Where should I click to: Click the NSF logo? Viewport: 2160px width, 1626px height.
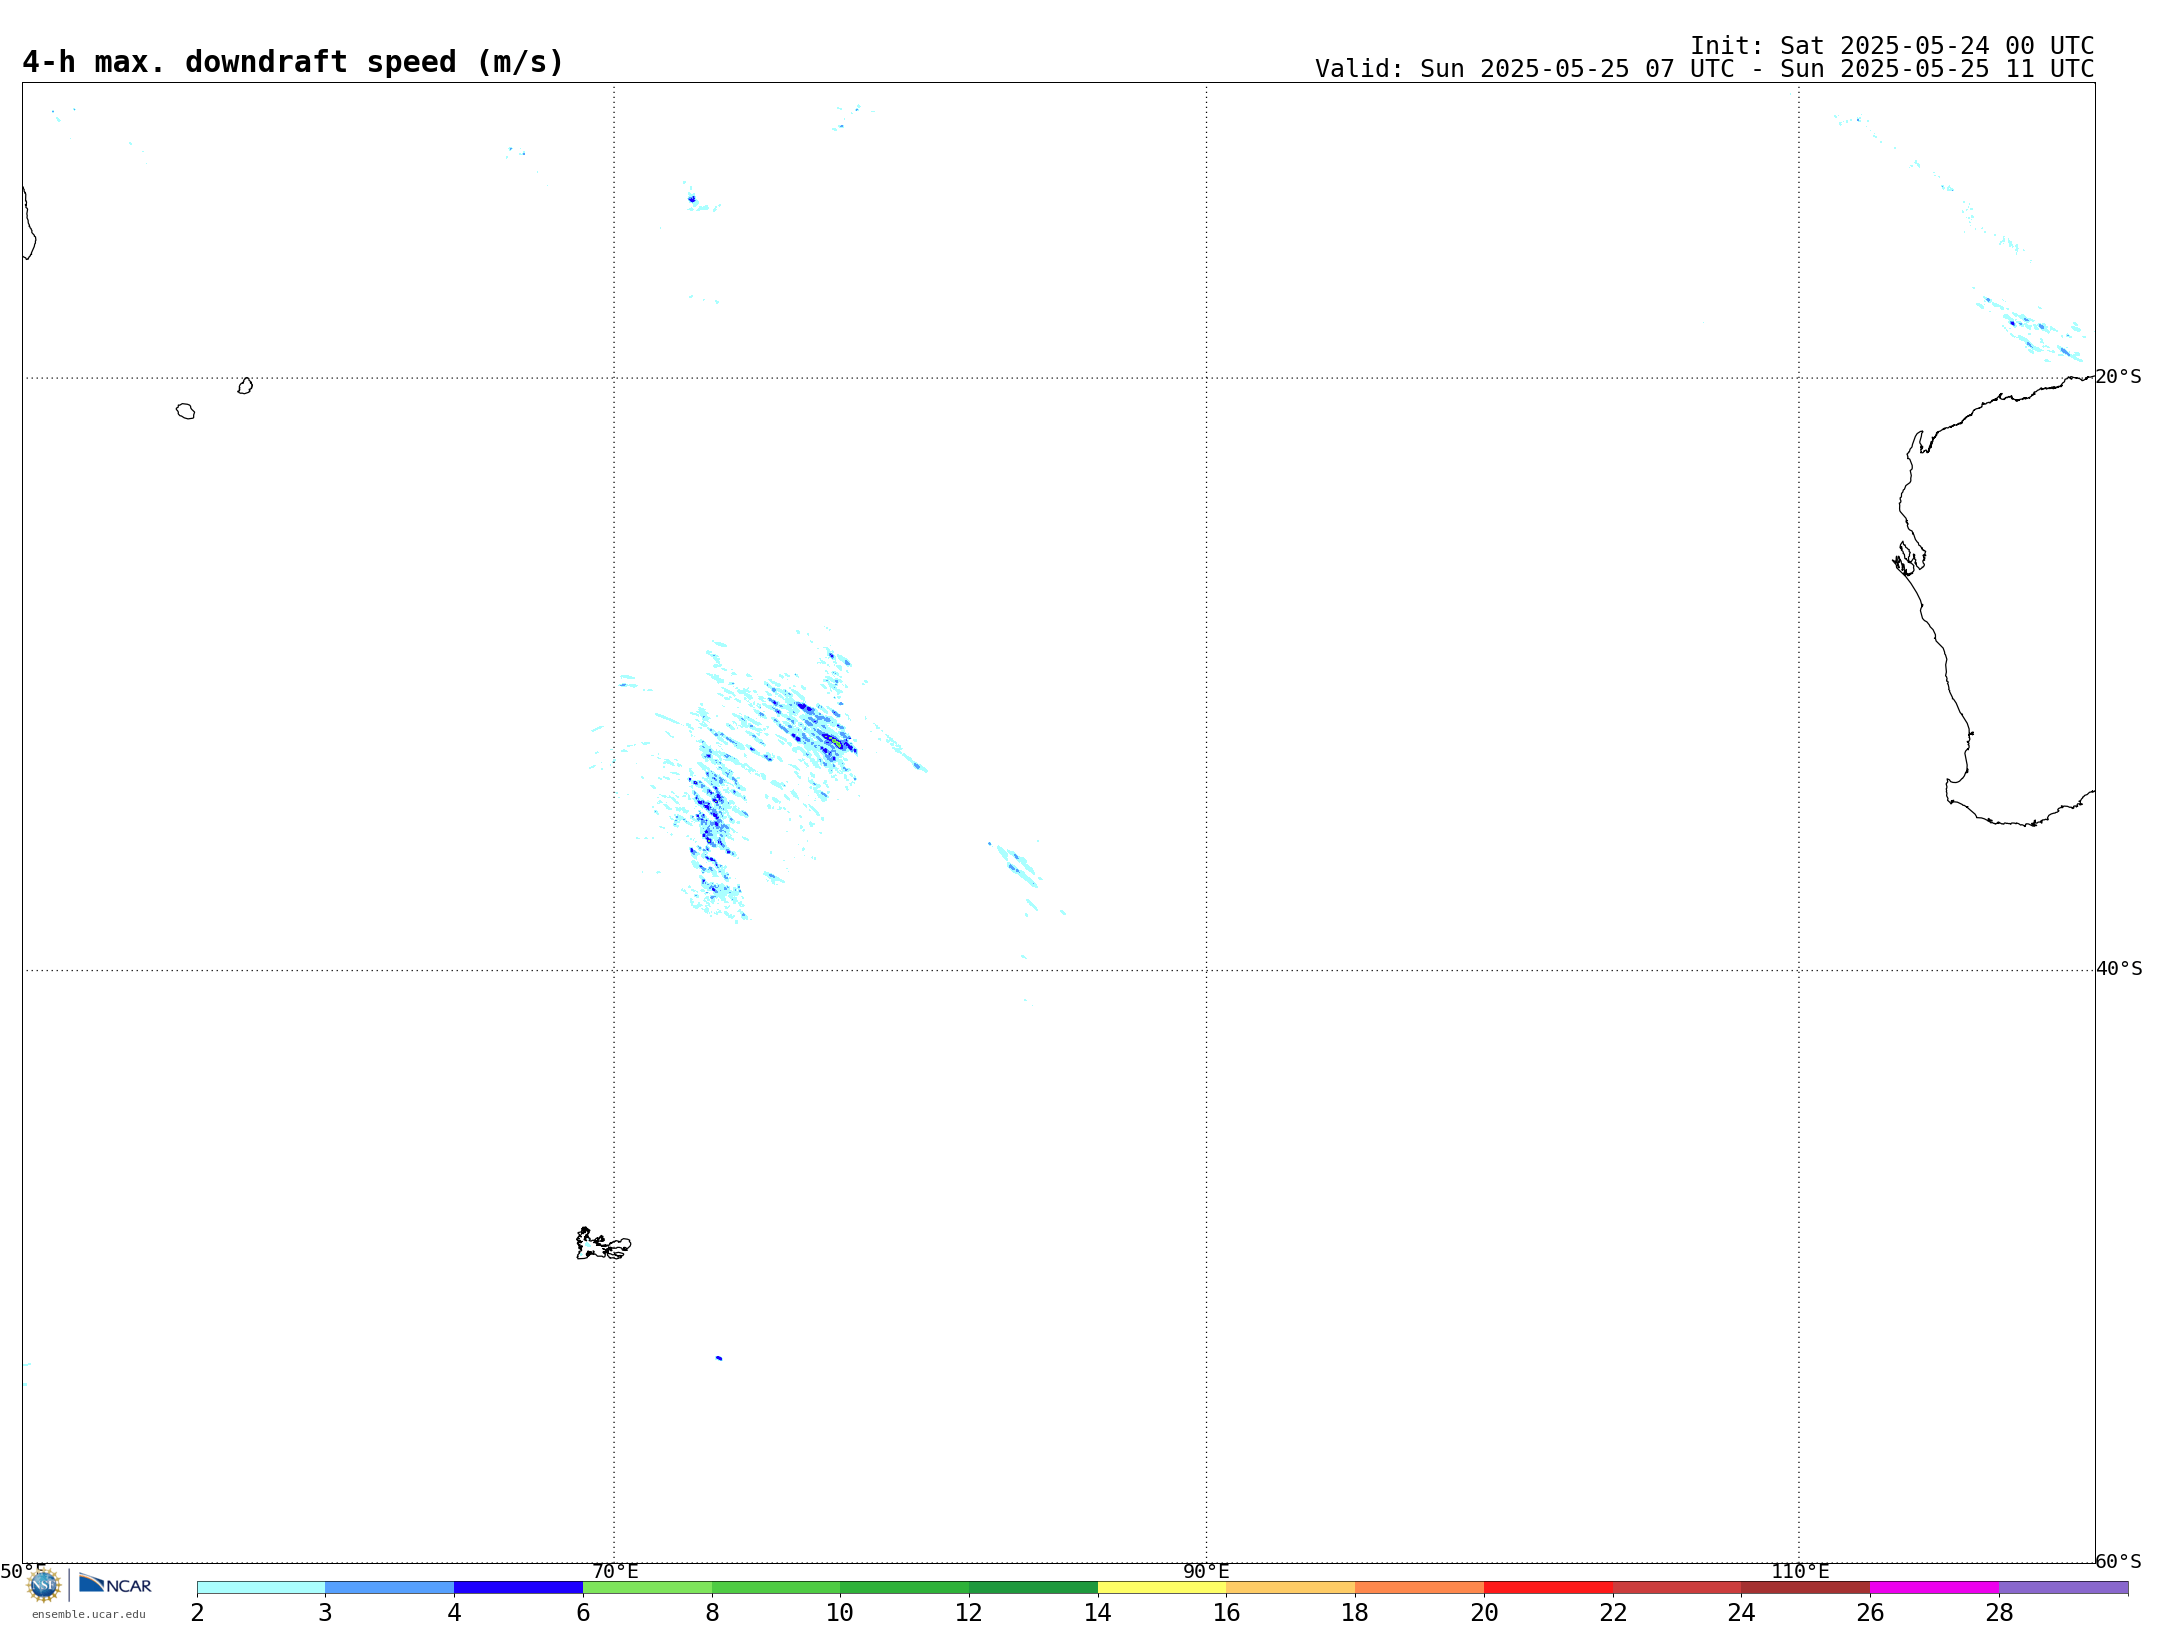coord(44,1585)
